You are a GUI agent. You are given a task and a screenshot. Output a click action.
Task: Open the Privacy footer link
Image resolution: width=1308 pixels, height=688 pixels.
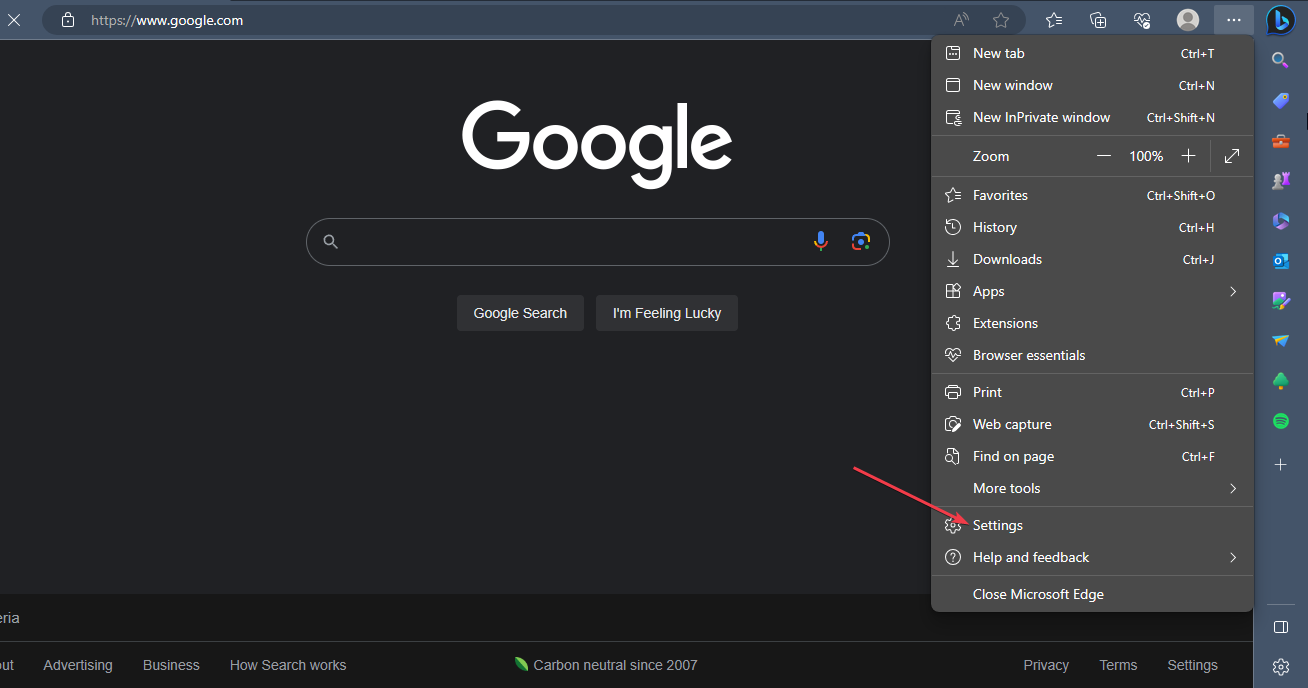(x=1046, y=665)
